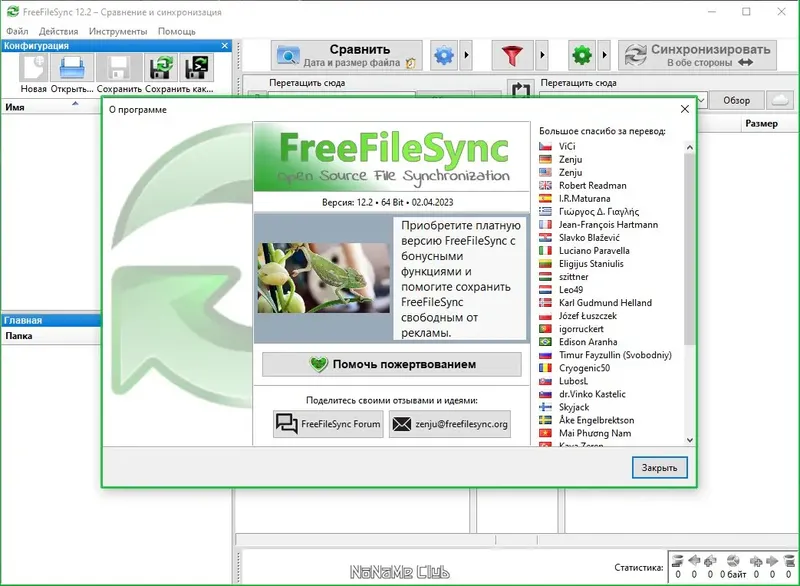
Task: Open the FreeFileSync Forum link button
Action: tap(328, 424)
